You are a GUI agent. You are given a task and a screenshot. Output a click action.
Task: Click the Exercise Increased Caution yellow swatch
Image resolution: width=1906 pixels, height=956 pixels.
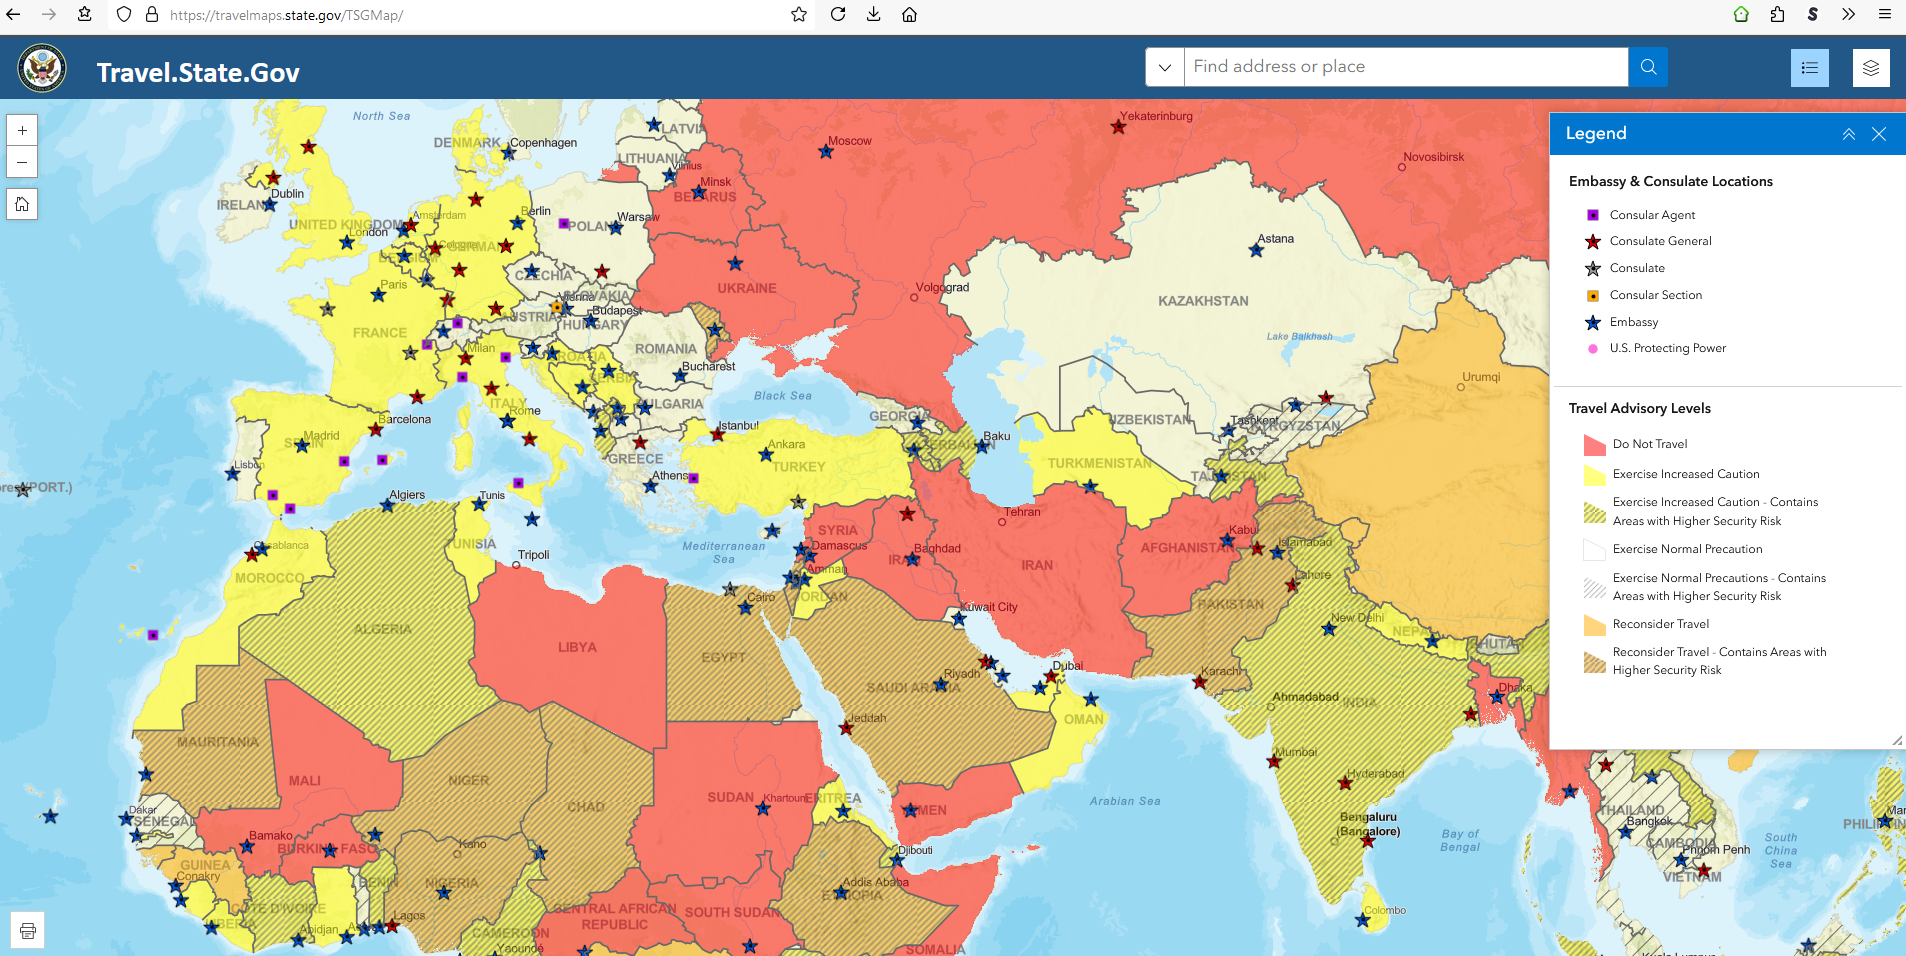(x=1595, y=475)
